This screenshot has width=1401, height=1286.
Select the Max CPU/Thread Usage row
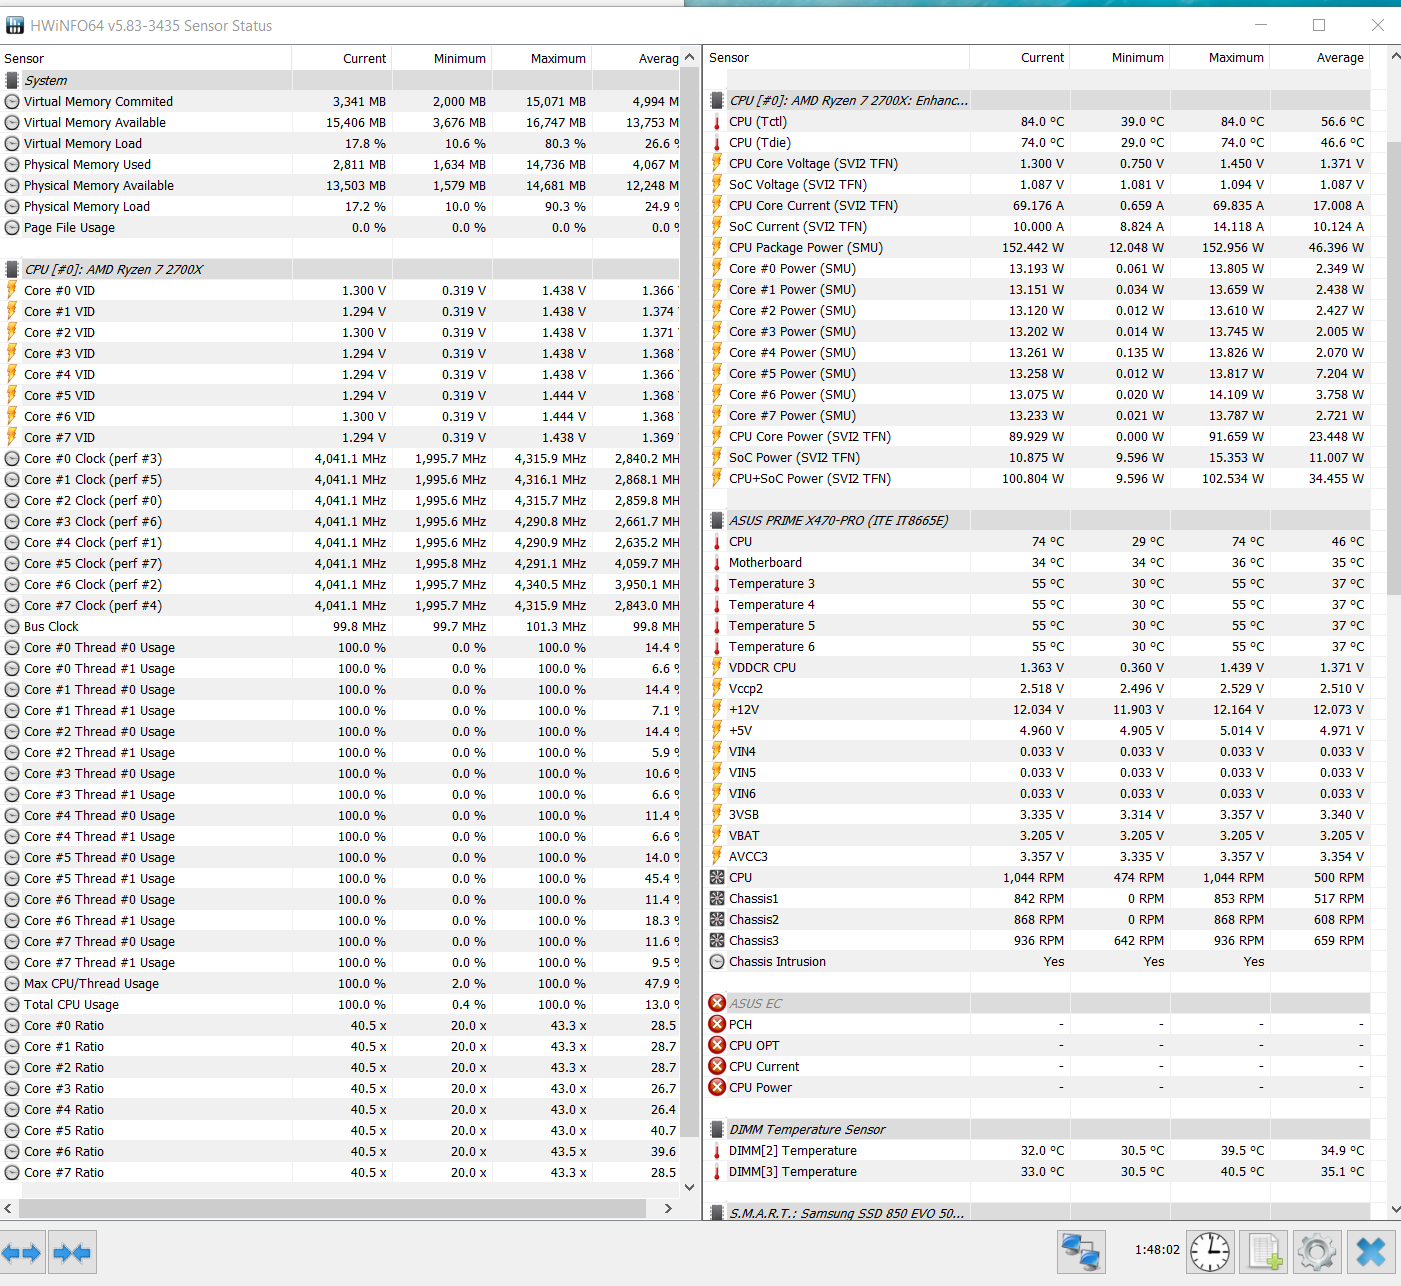coord(340,983)
